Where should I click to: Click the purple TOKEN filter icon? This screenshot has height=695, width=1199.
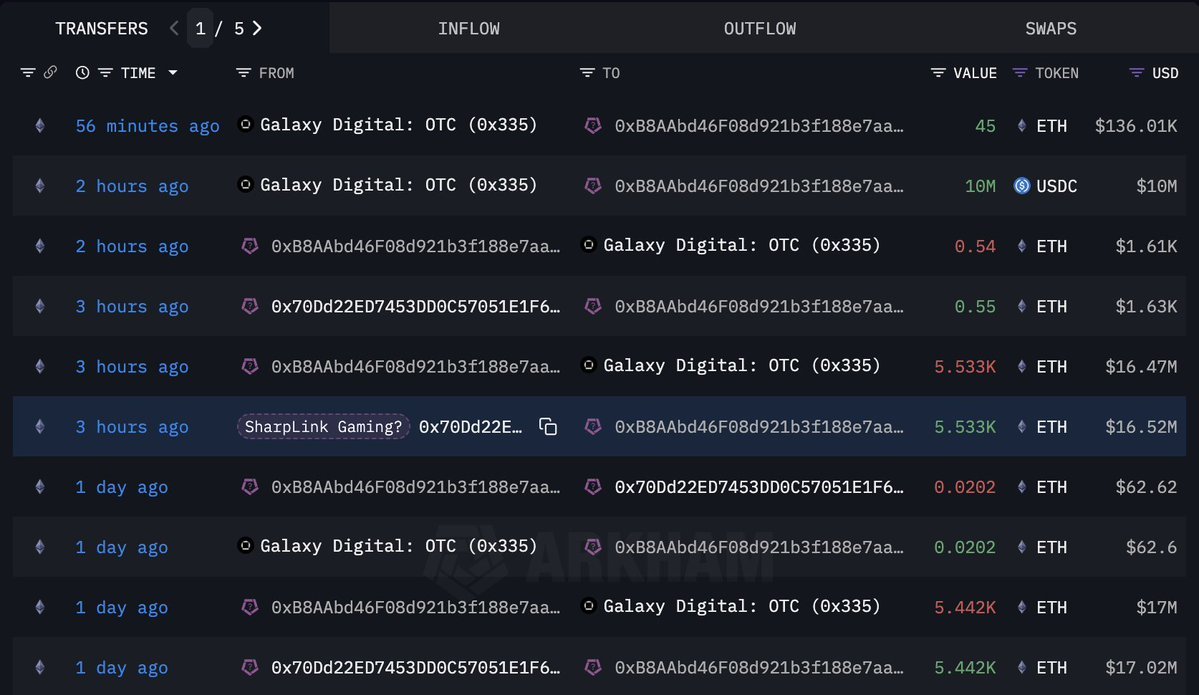1021,72
